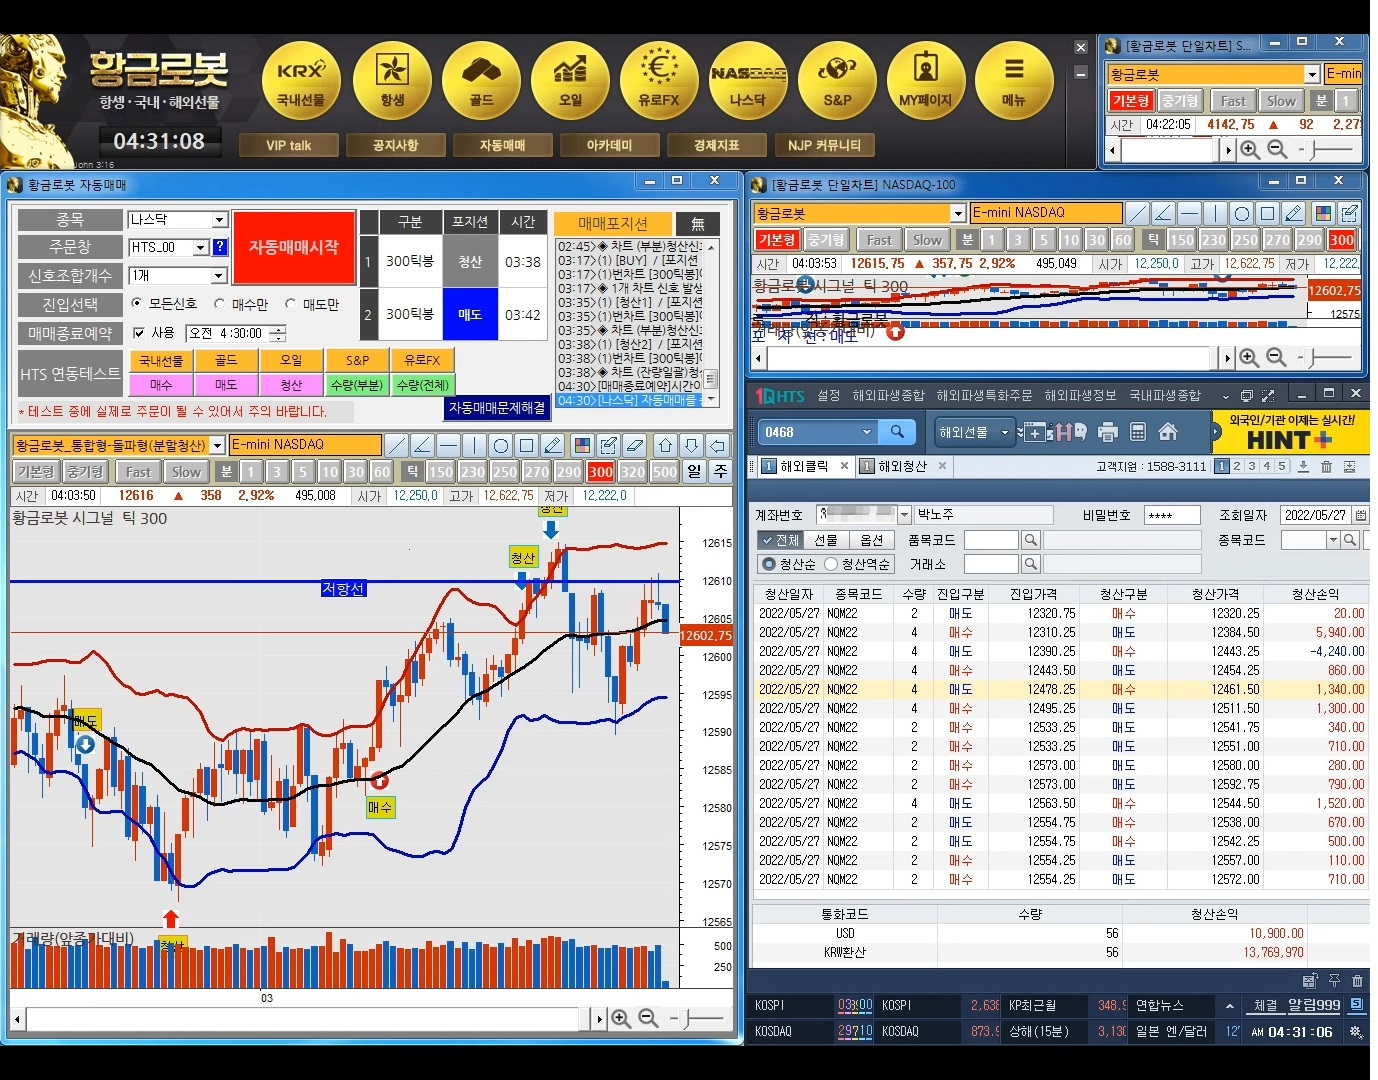Select angle line tool in main chart

click(x=422, y=445)
